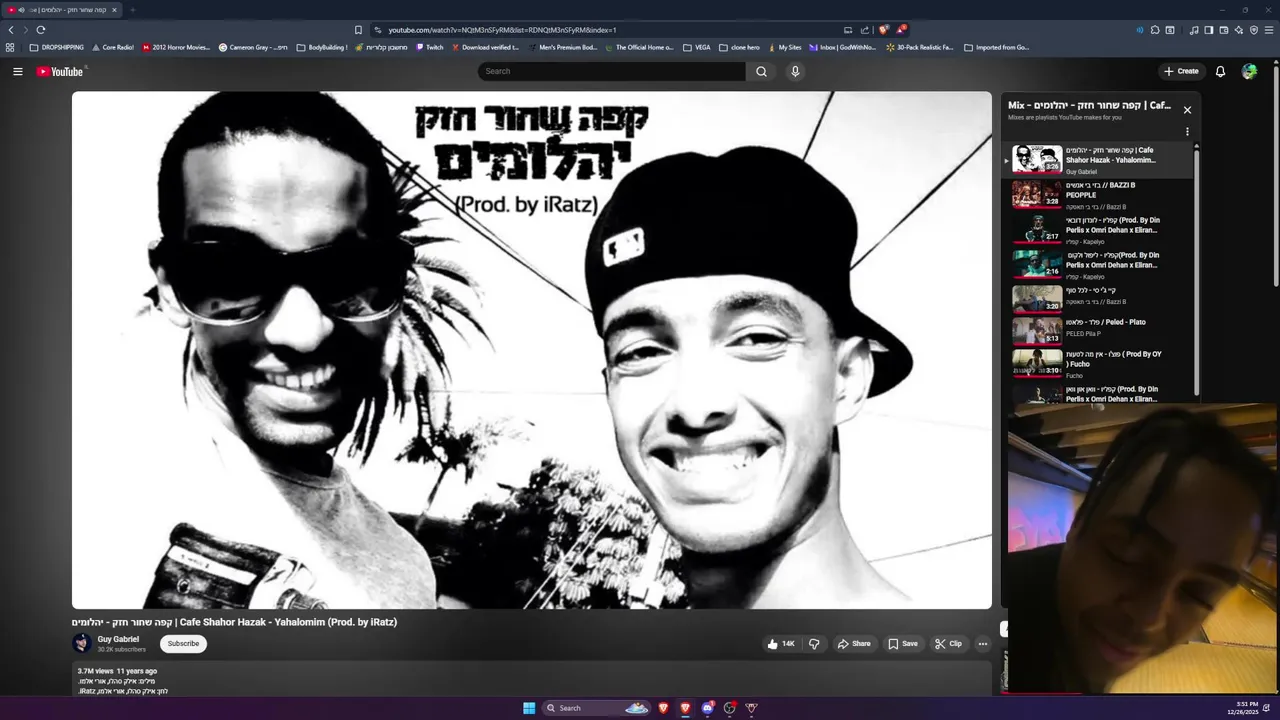Like the video with thumbs up

click(x=781, y=644)
